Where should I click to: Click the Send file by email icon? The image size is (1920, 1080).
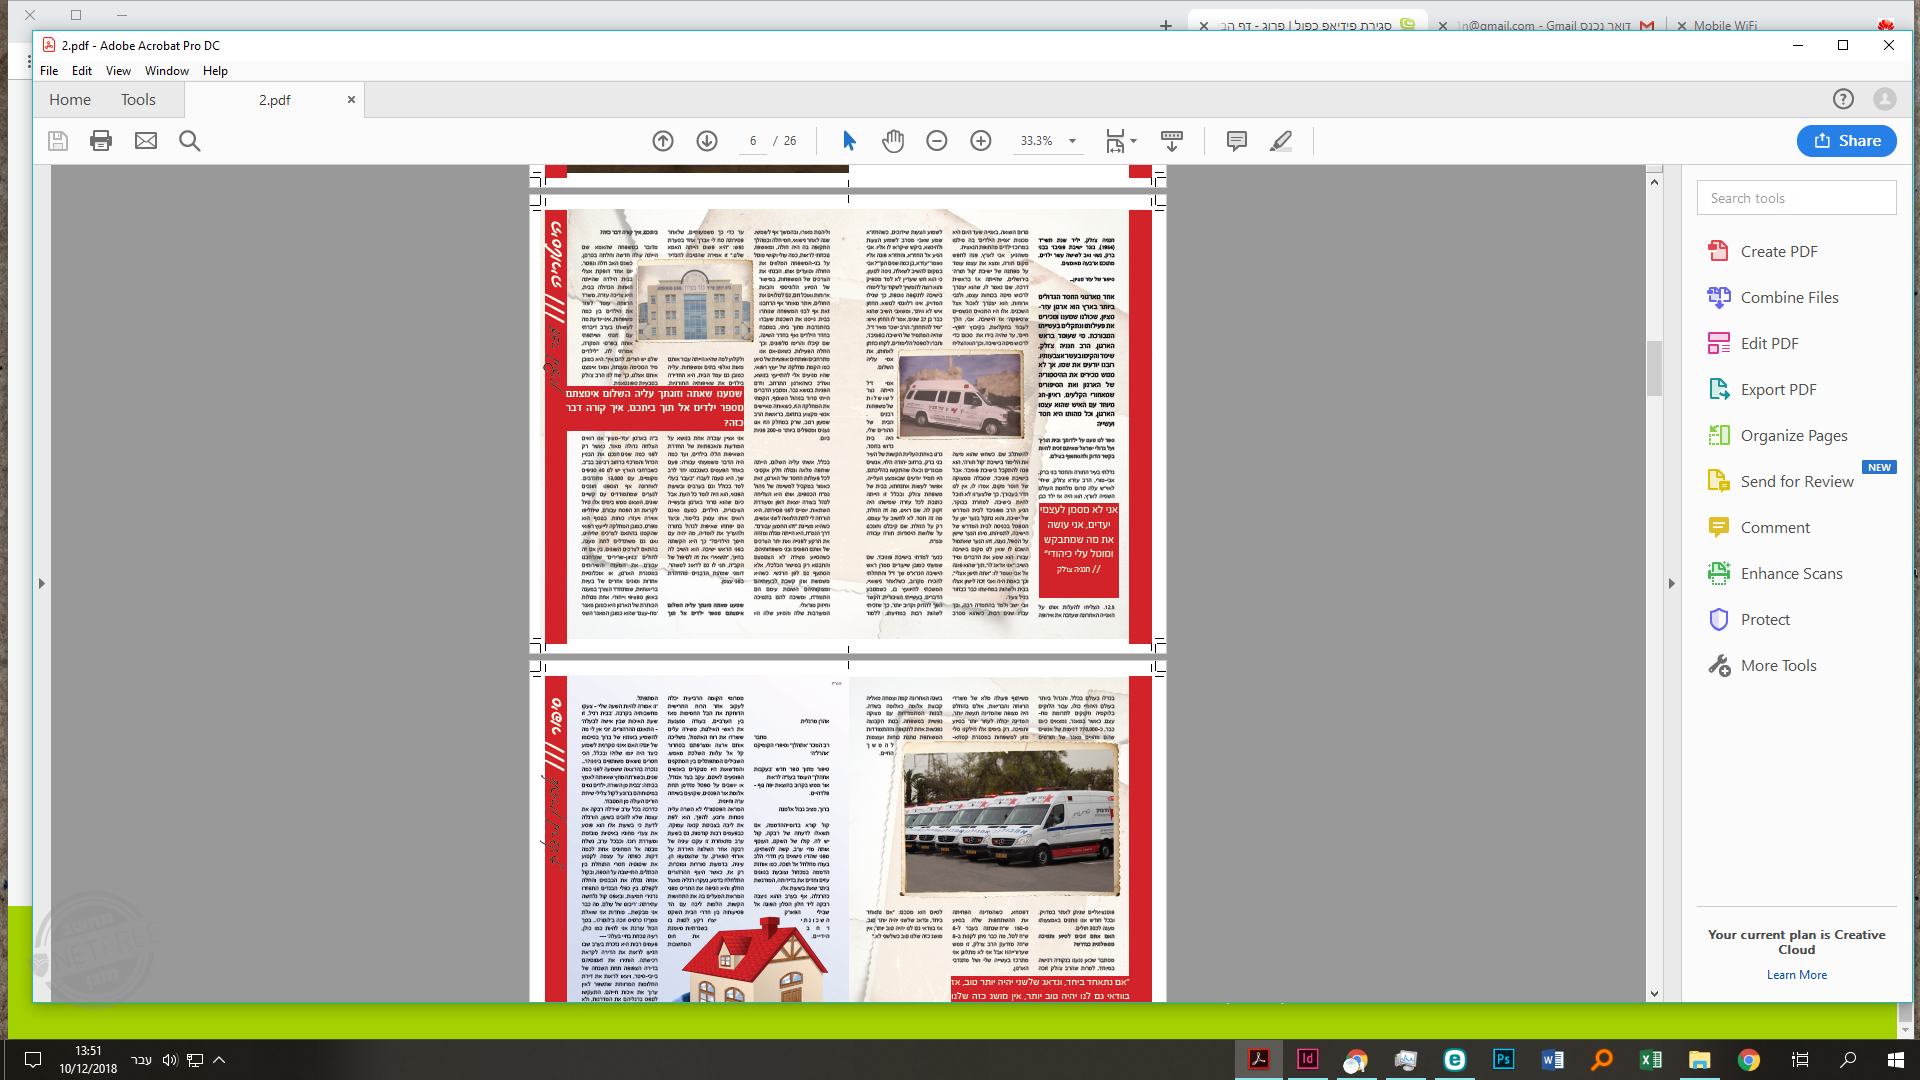[146, 141]
